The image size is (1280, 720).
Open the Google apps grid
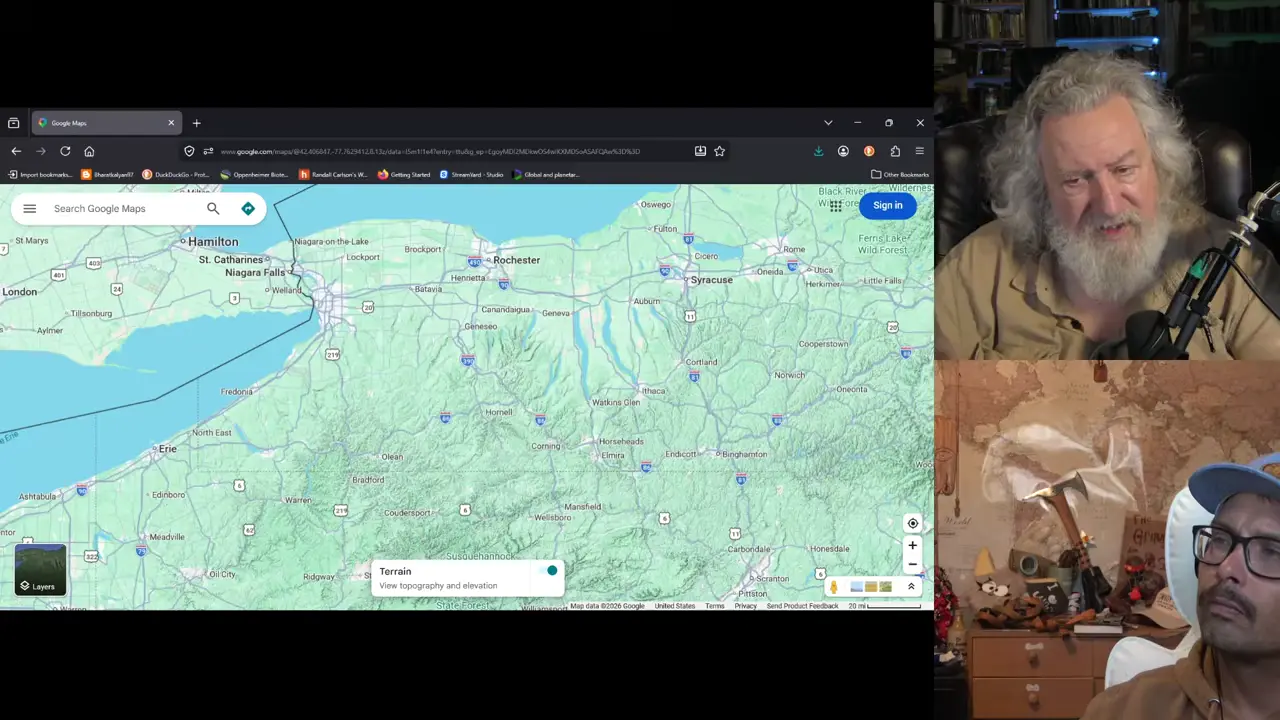pyautogui.click(x=836, y=205)
